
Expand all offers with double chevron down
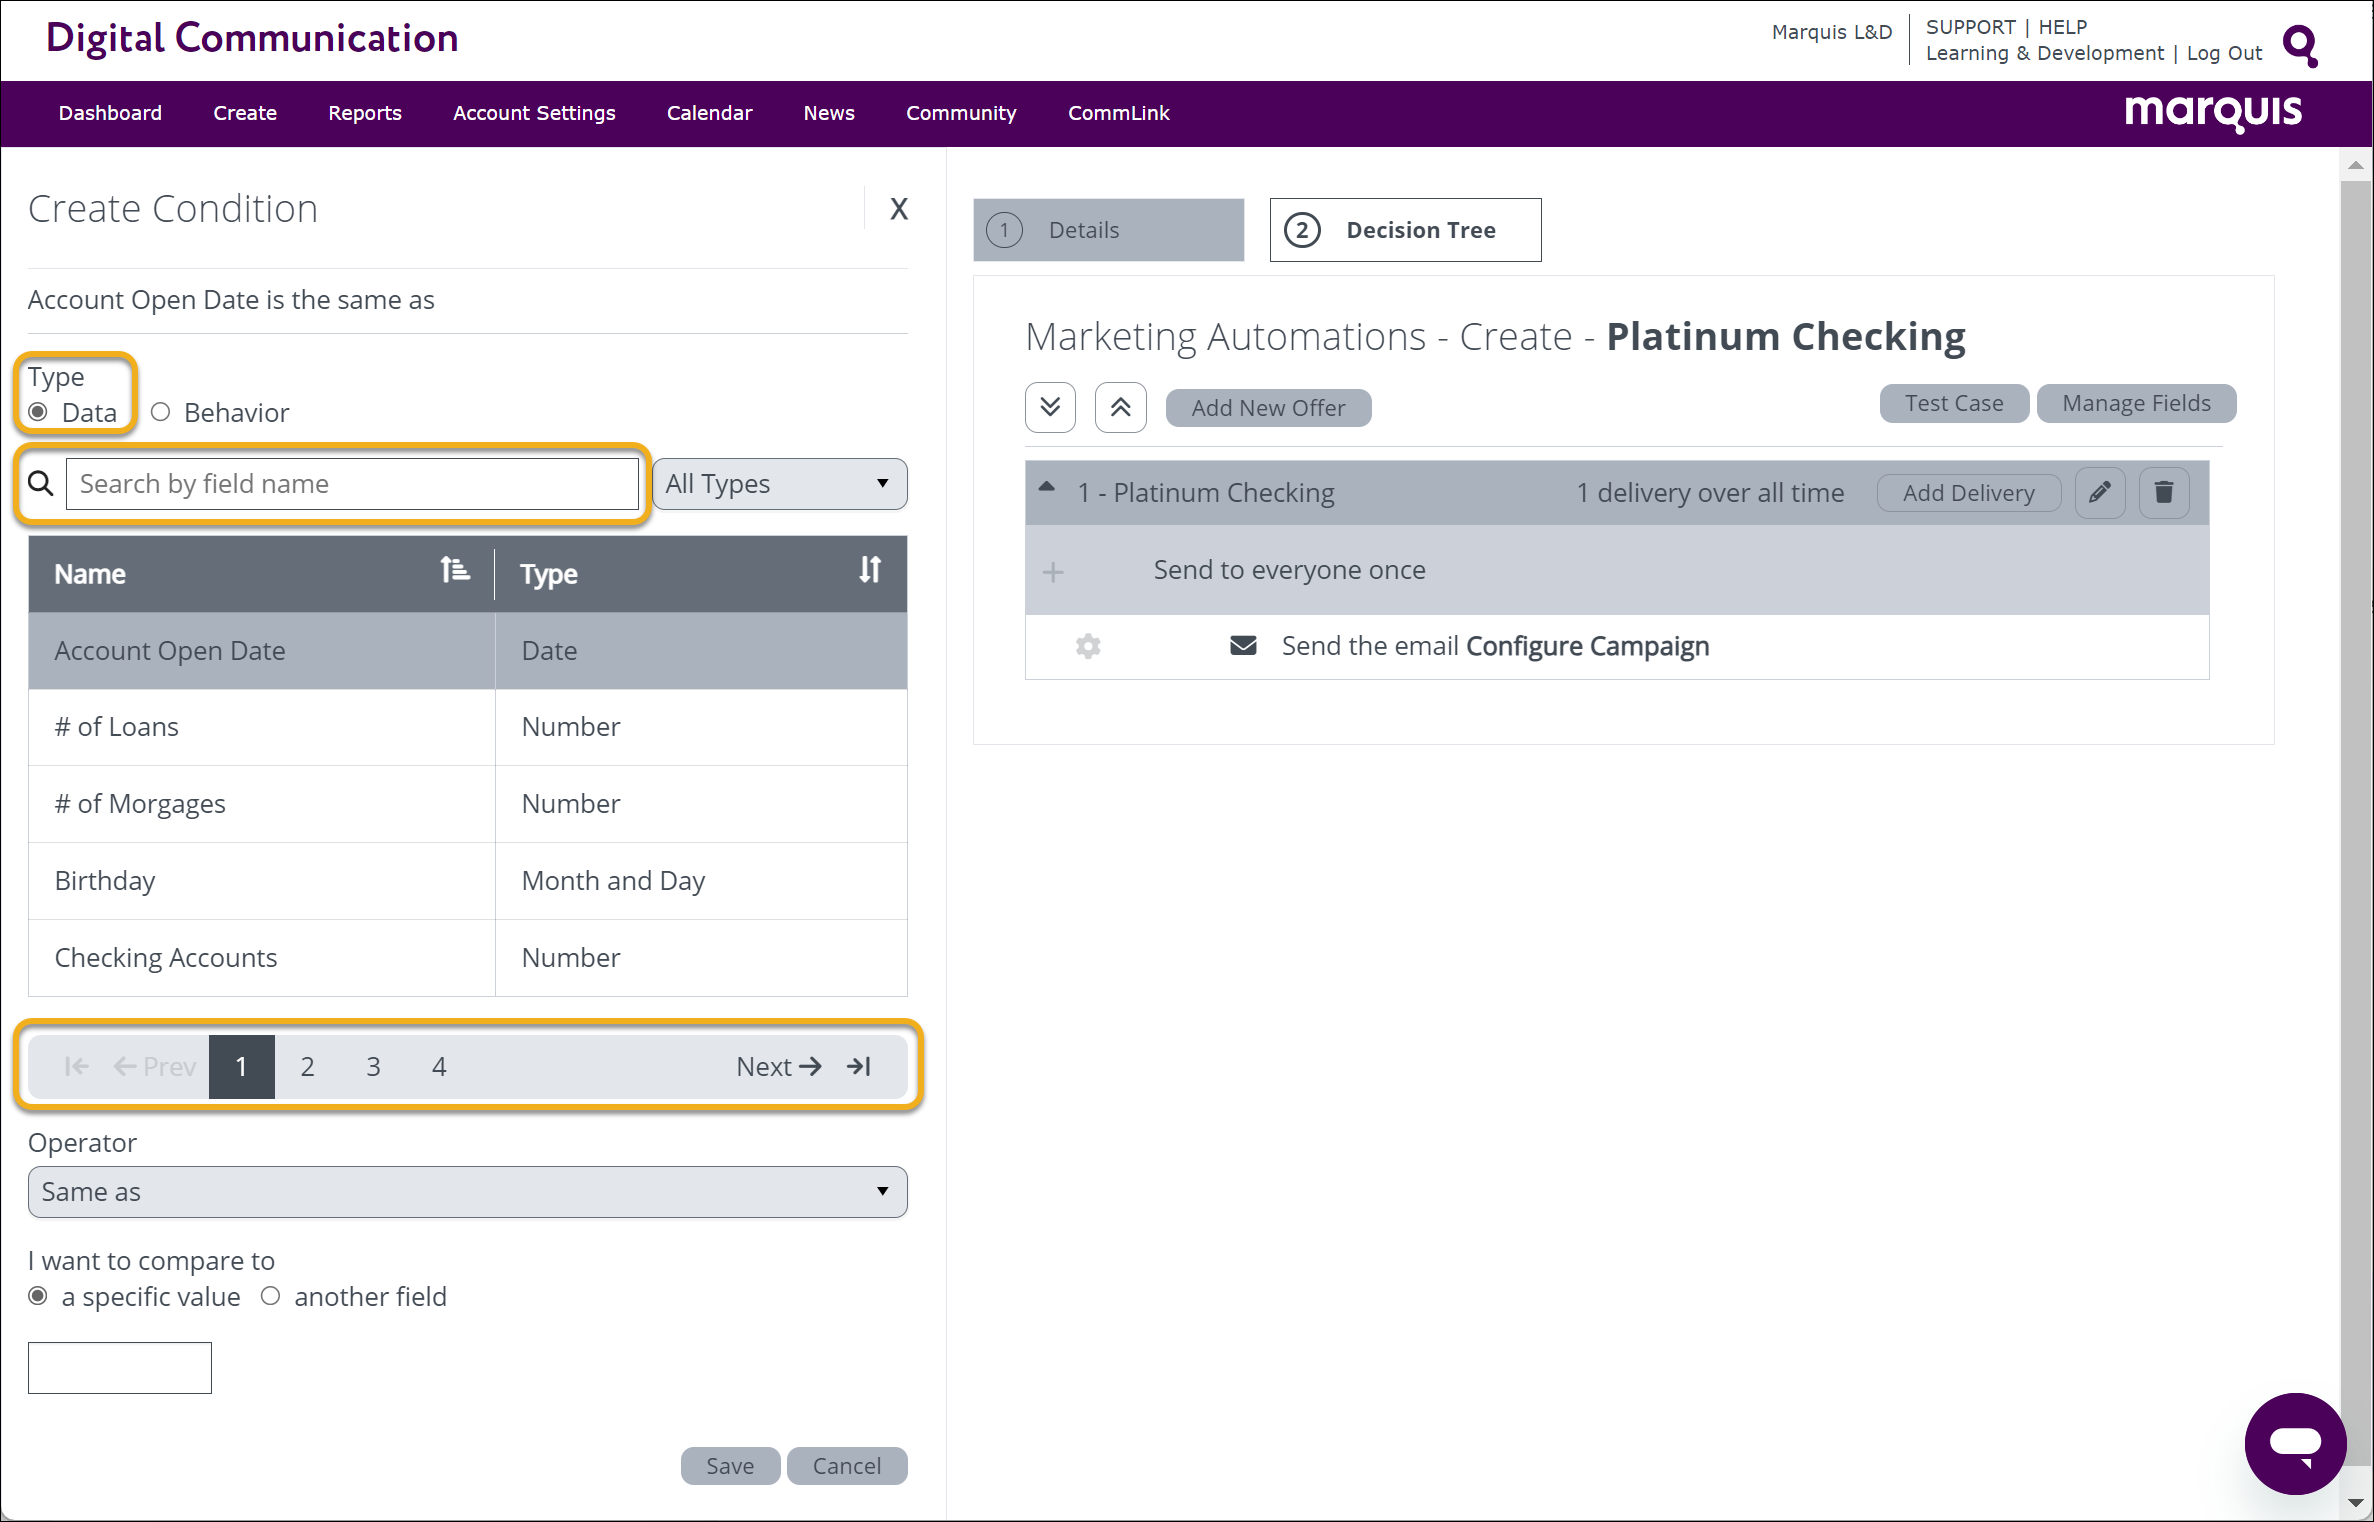pos(1050,407)
